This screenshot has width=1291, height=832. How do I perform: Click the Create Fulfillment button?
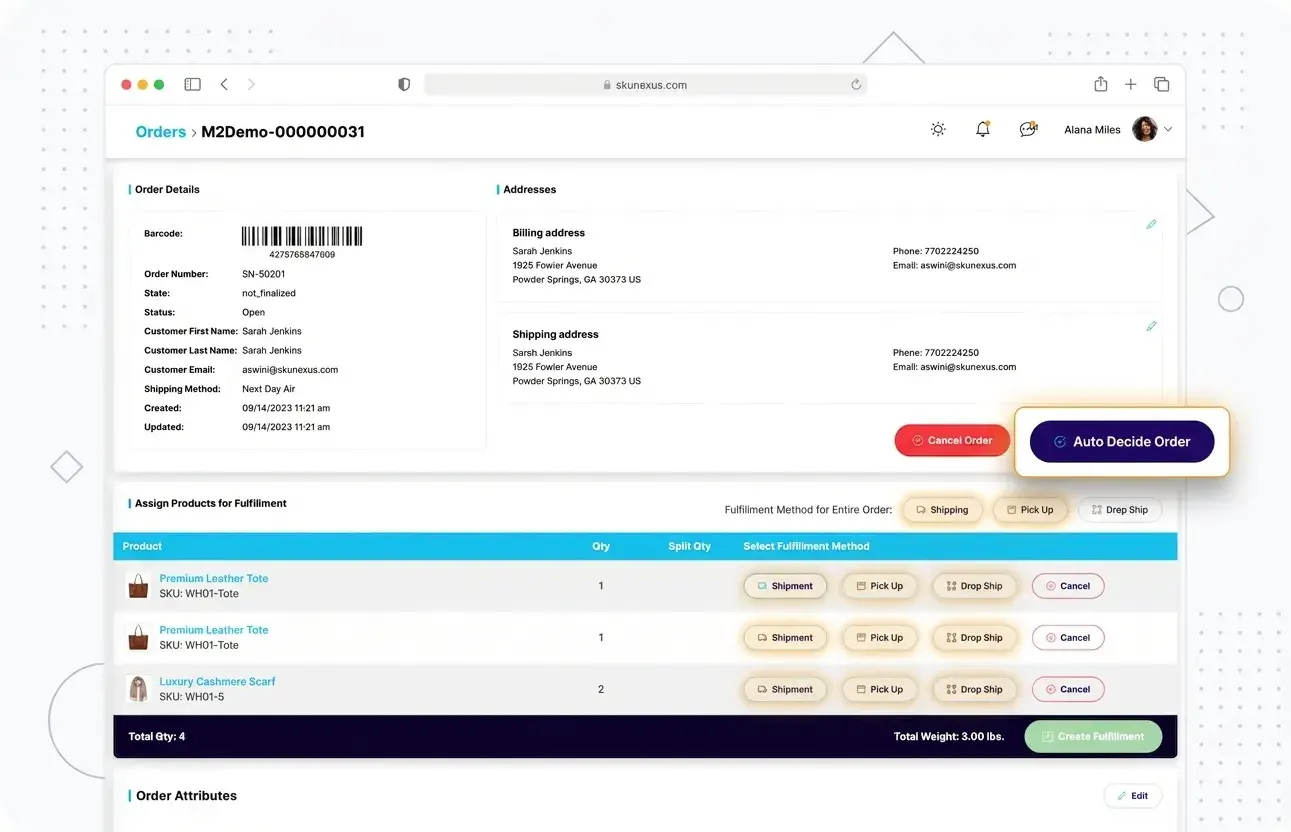(x=1092, y=736)
